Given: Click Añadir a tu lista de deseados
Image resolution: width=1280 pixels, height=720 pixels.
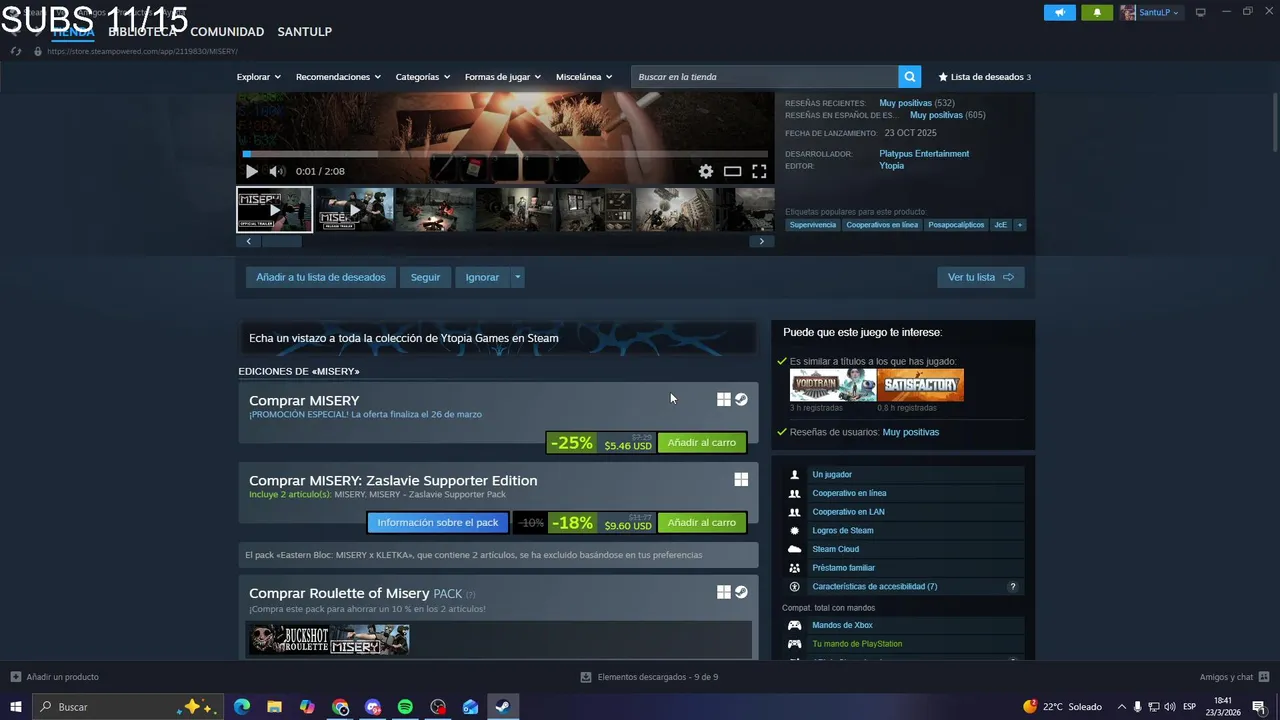Looking at the screenshot, I should click(x=321, y=277).
